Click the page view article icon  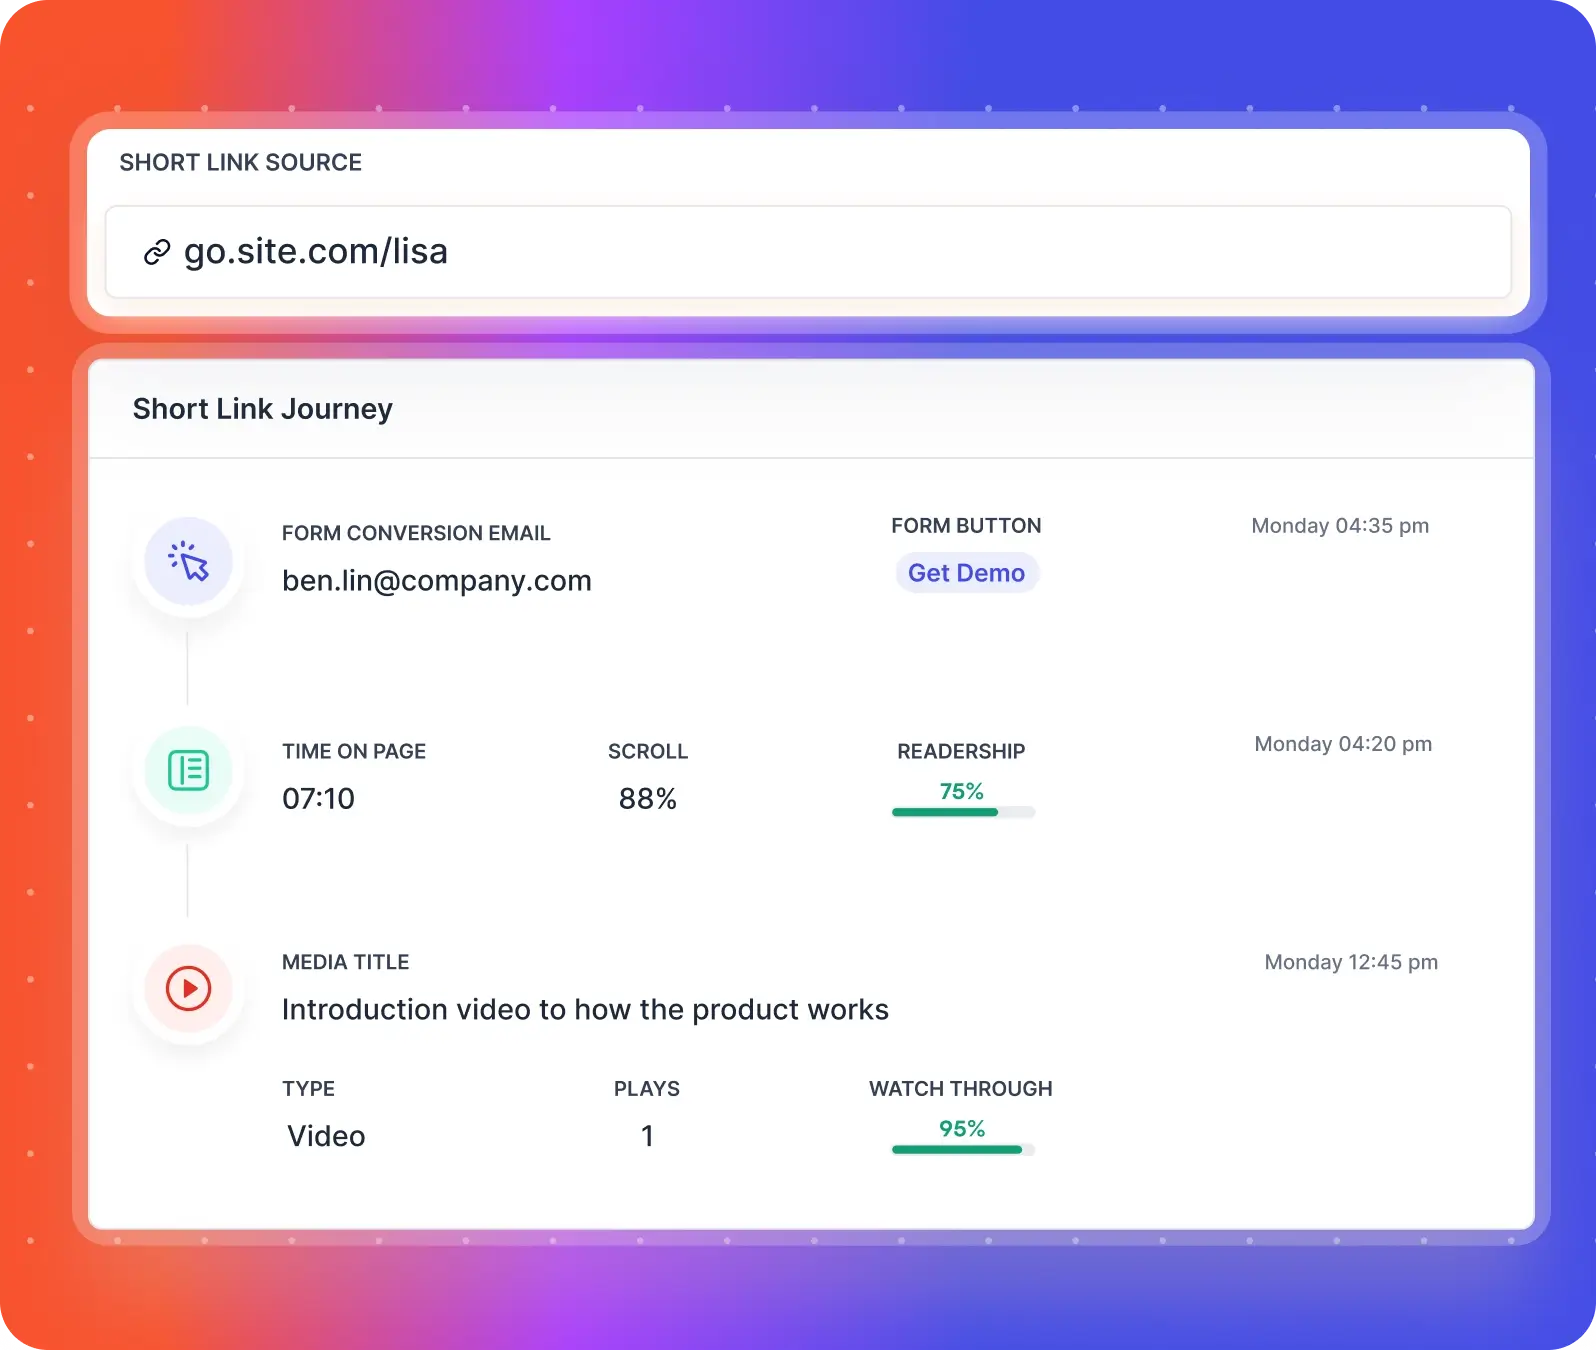188,770
